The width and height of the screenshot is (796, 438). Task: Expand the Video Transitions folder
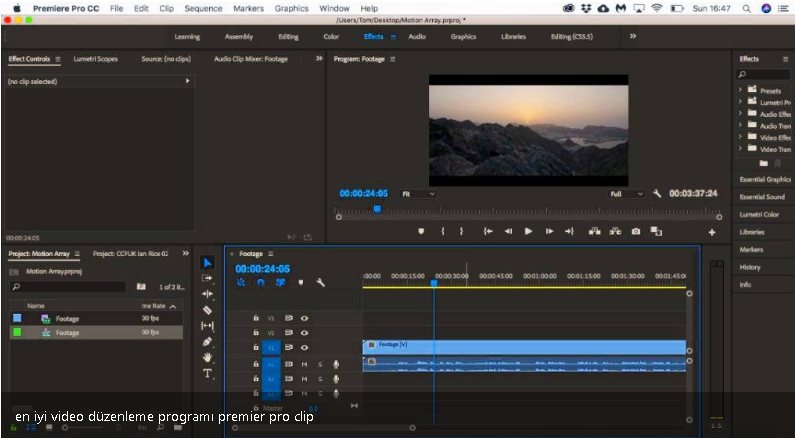(740, 149)
